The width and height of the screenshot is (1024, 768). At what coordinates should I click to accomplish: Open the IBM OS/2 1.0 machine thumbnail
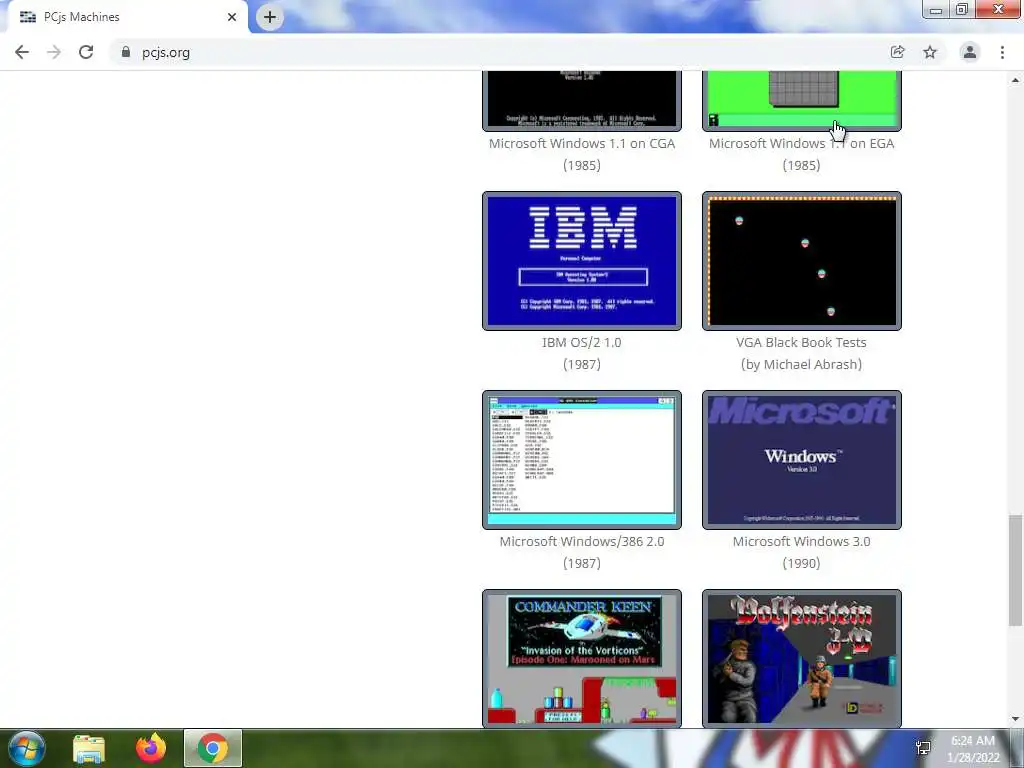pyautogui.click(x=582, y=261)
